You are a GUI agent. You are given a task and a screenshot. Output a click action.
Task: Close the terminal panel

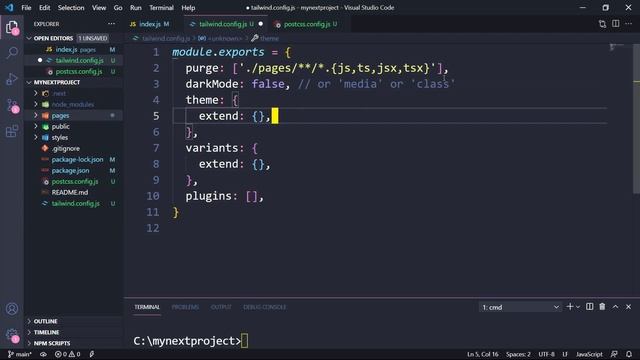pos(628,307)
